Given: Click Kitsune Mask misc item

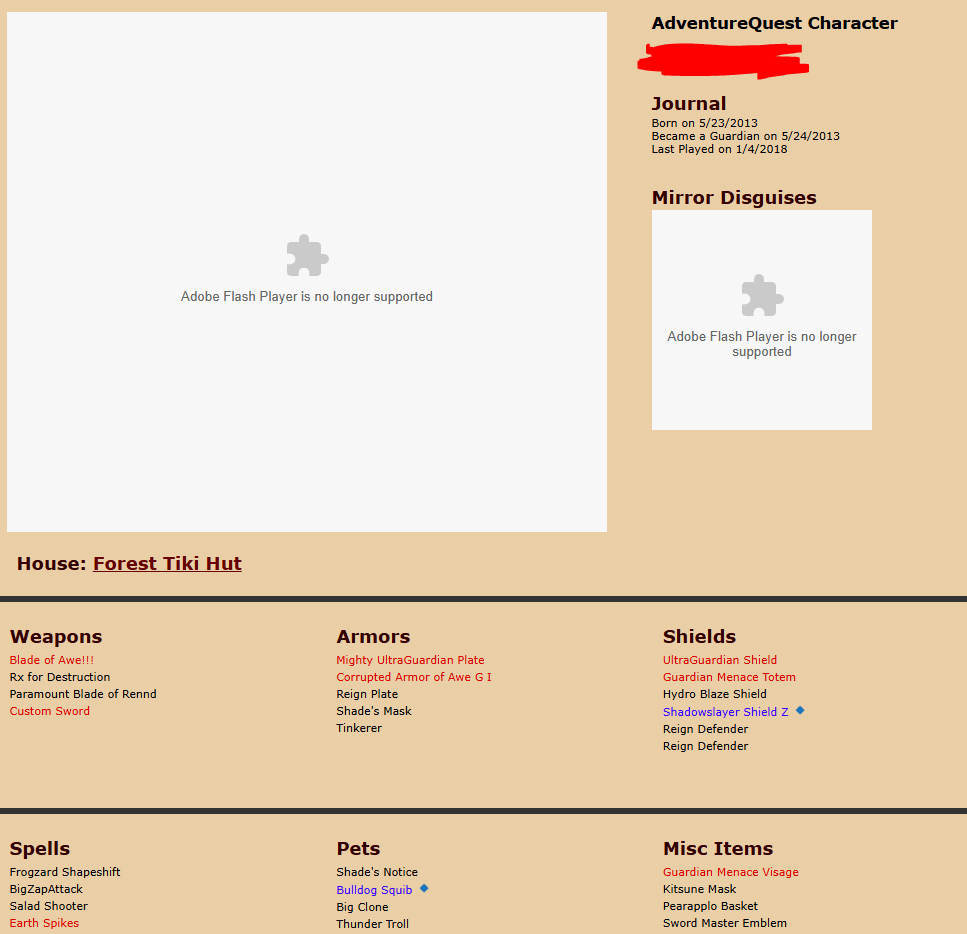Looking at the screenshot, I should click(699, 889).
